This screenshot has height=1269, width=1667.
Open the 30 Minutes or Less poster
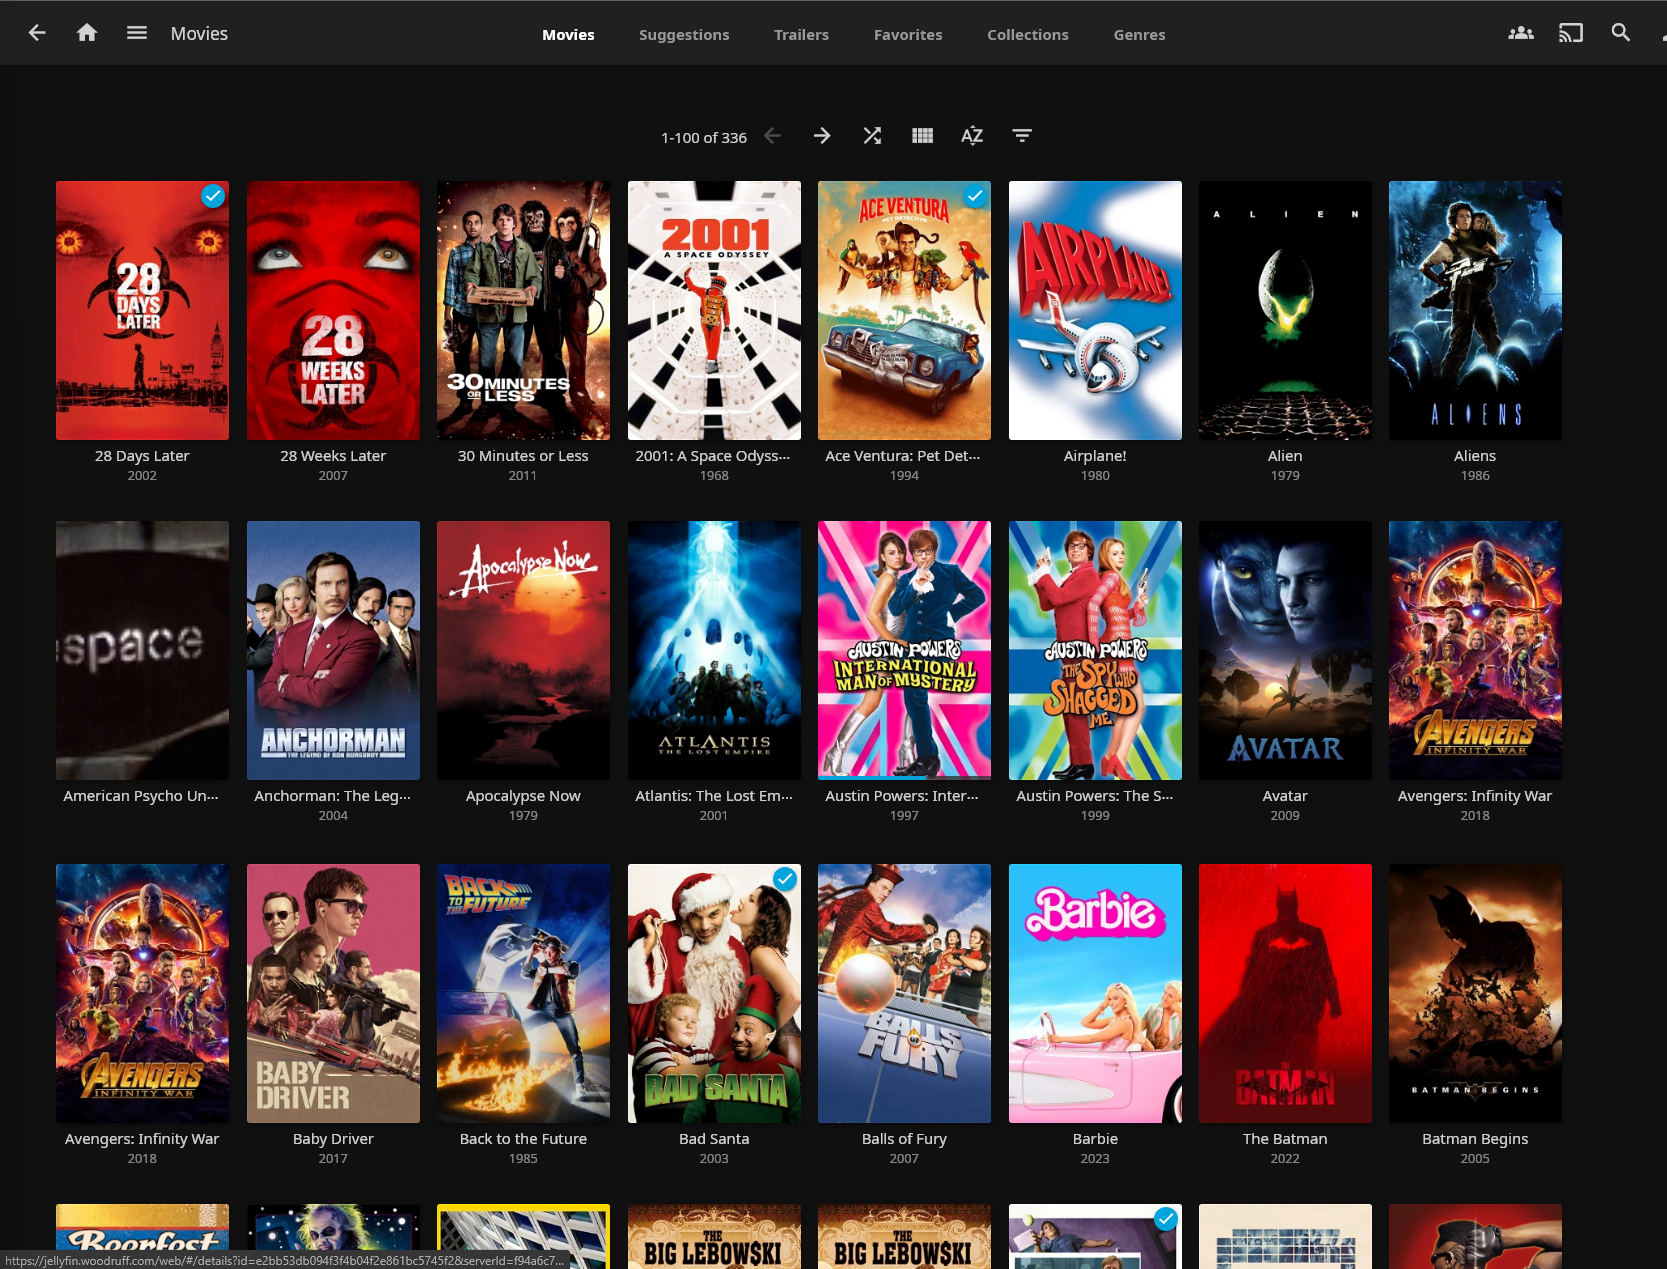pyautogui.click(x=523, y=310)
